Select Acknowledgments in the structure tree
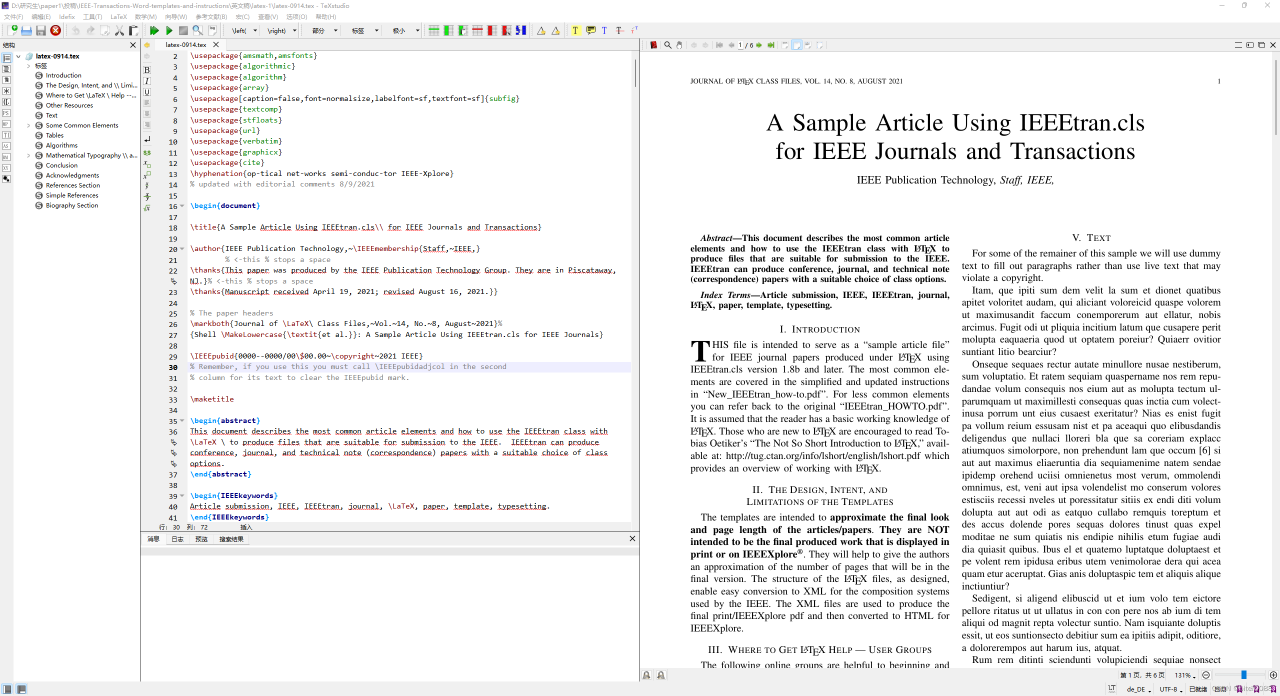Screen dimensions: 1280x696 click(72, 176)
